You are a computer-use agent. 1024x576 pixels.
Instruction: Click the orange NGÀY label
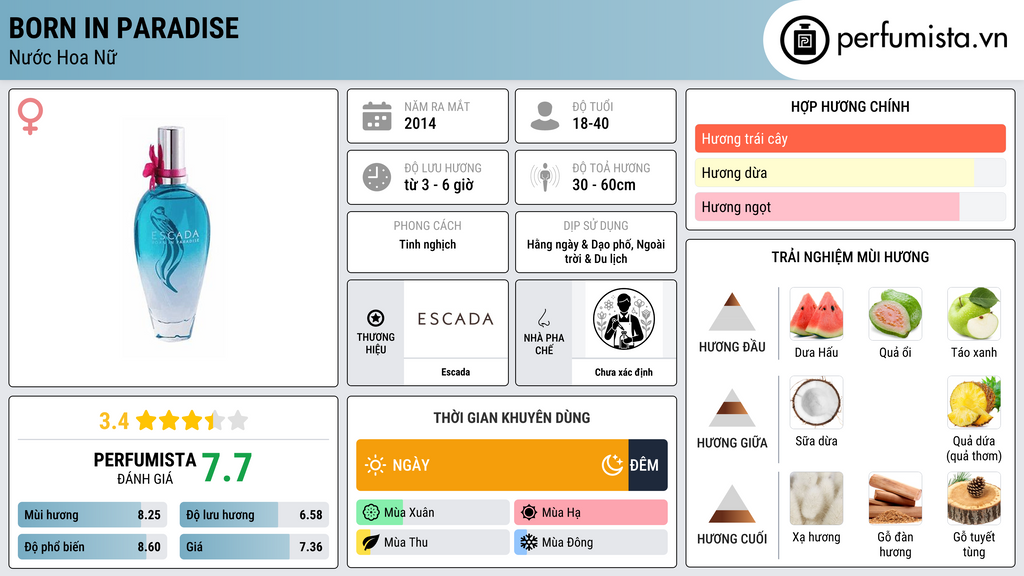411,465
